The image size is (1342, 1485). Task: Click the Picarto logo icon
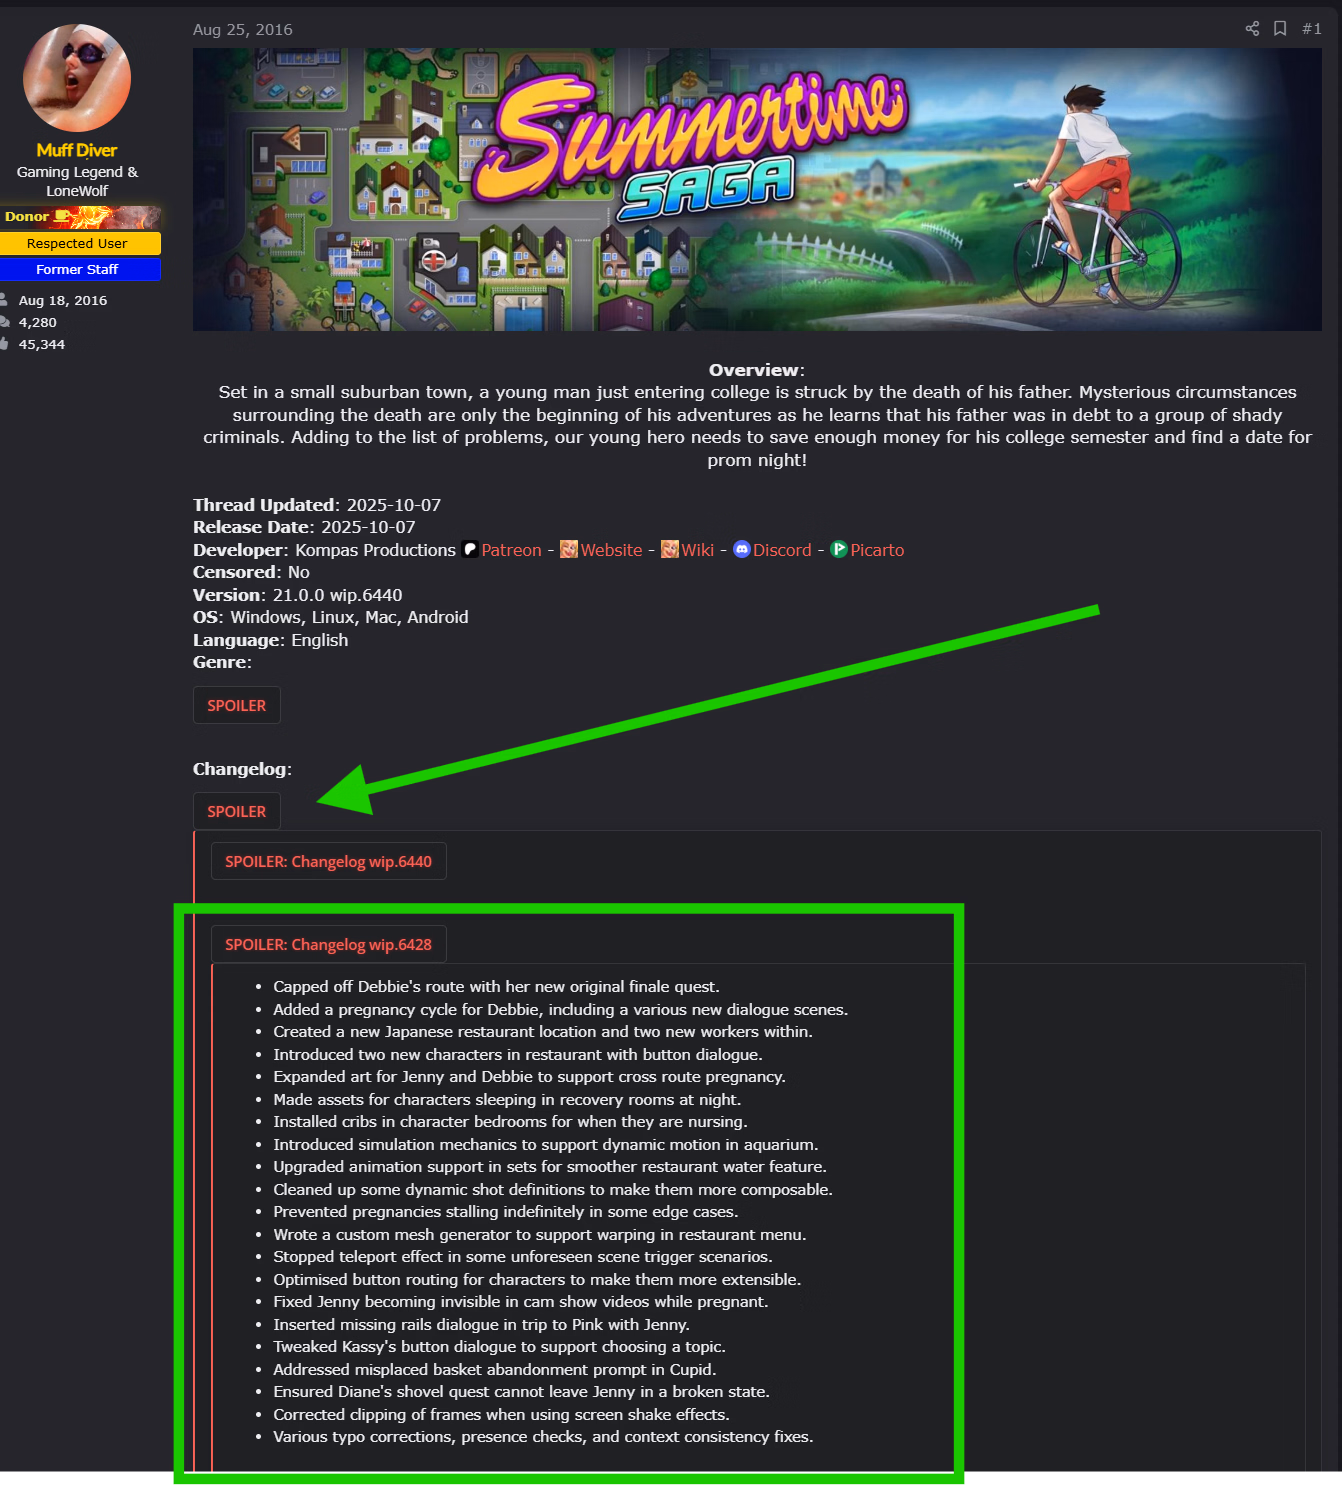coord(839,549)
